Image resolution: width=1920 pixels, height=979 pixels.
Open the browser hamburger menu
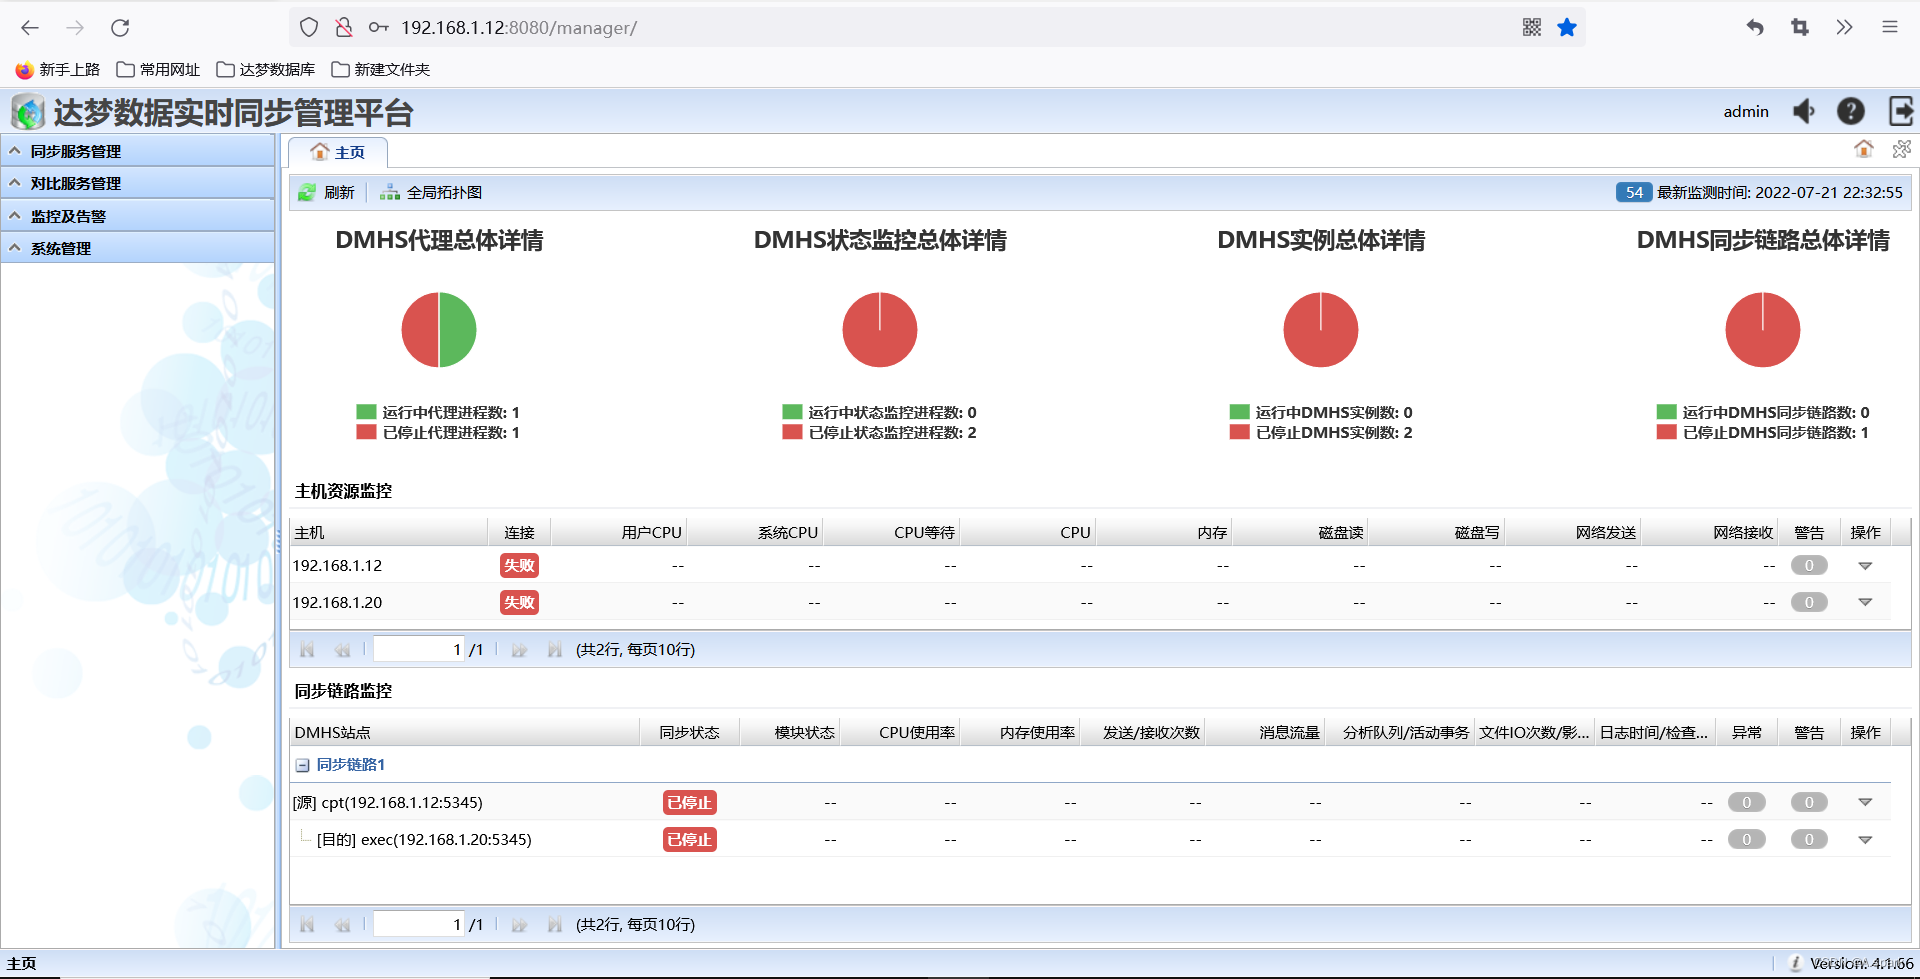1889,28
